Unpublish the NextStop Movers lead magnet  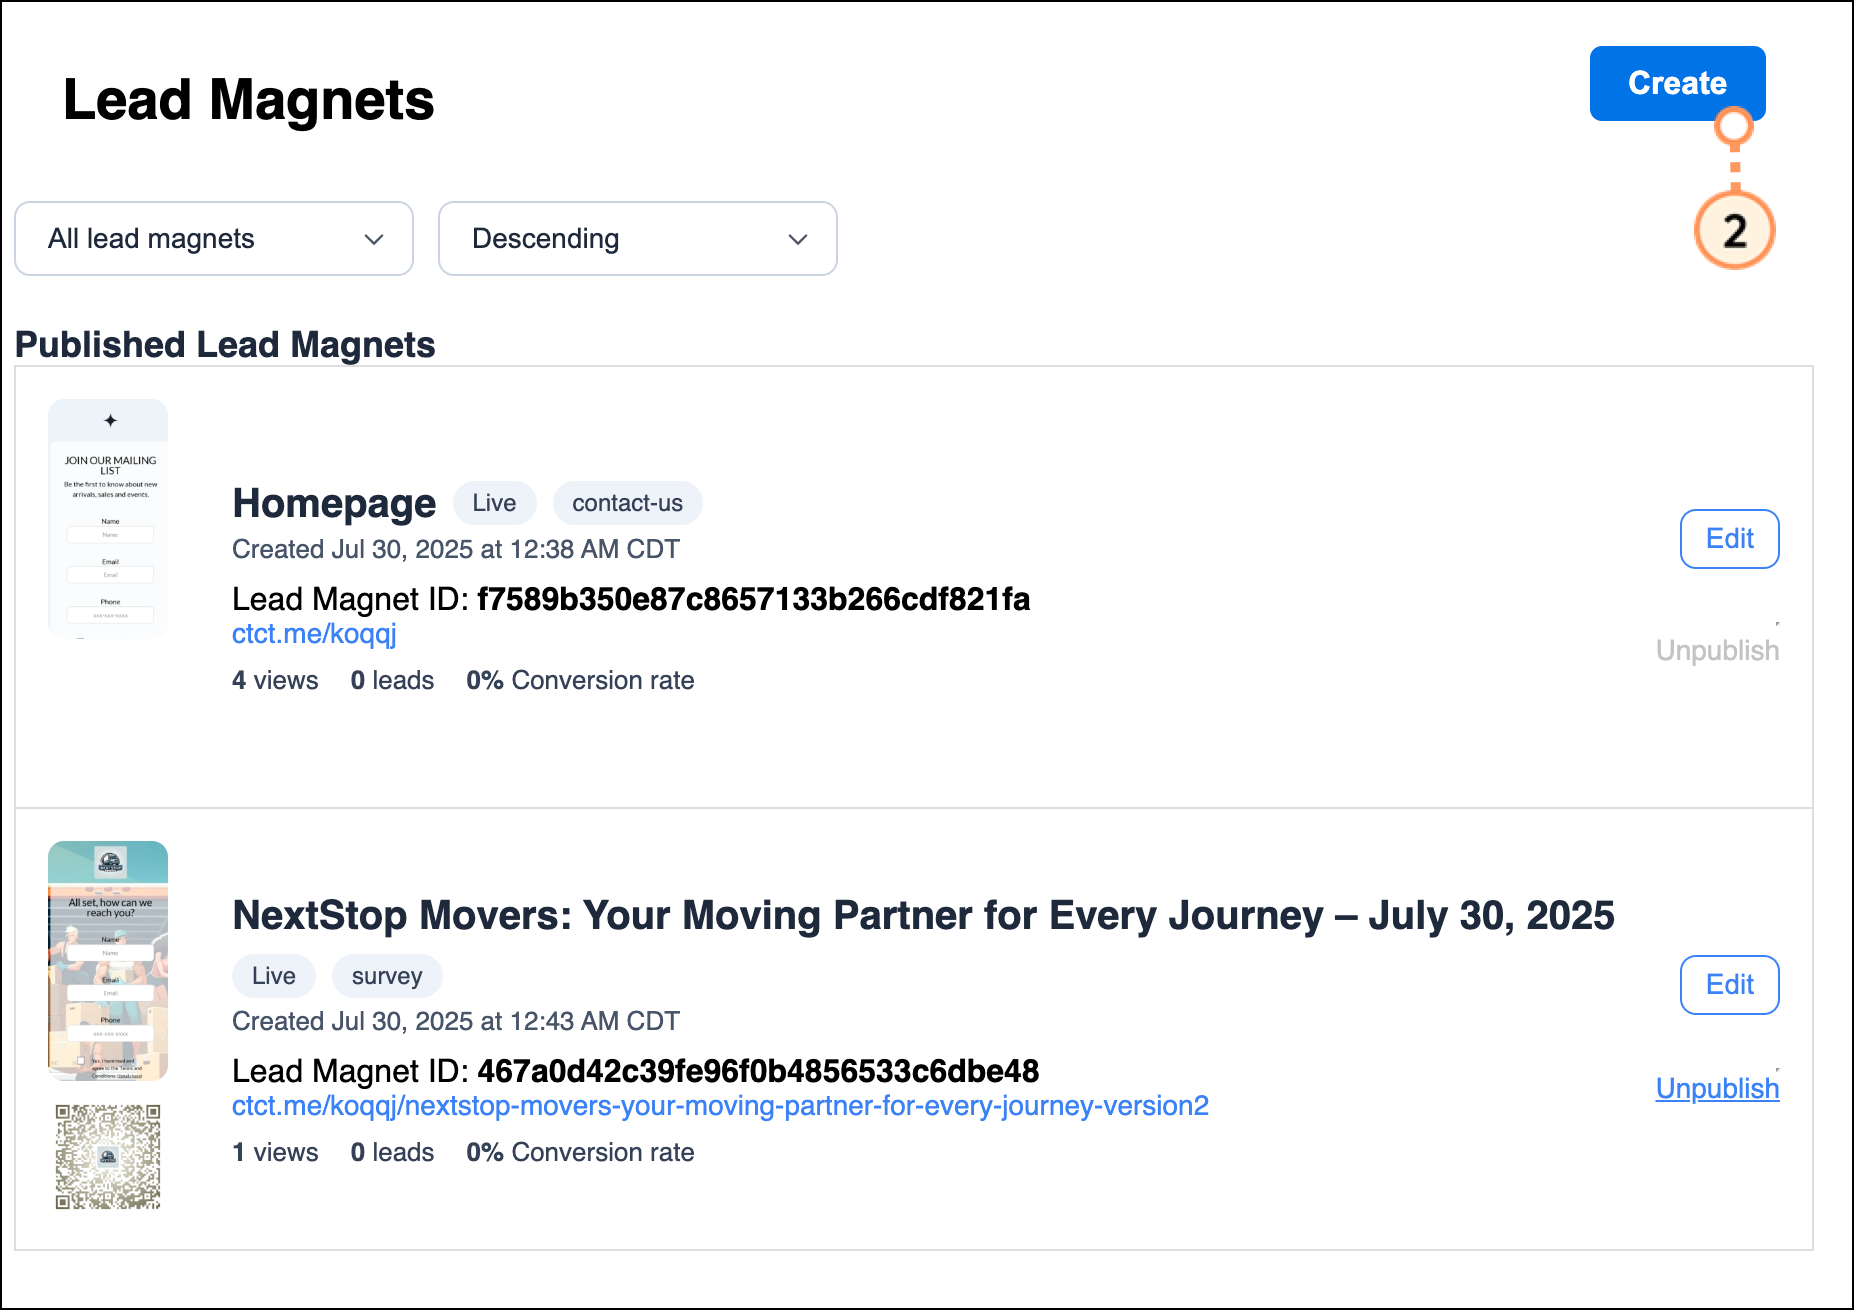click(x=1717, y=1088)
